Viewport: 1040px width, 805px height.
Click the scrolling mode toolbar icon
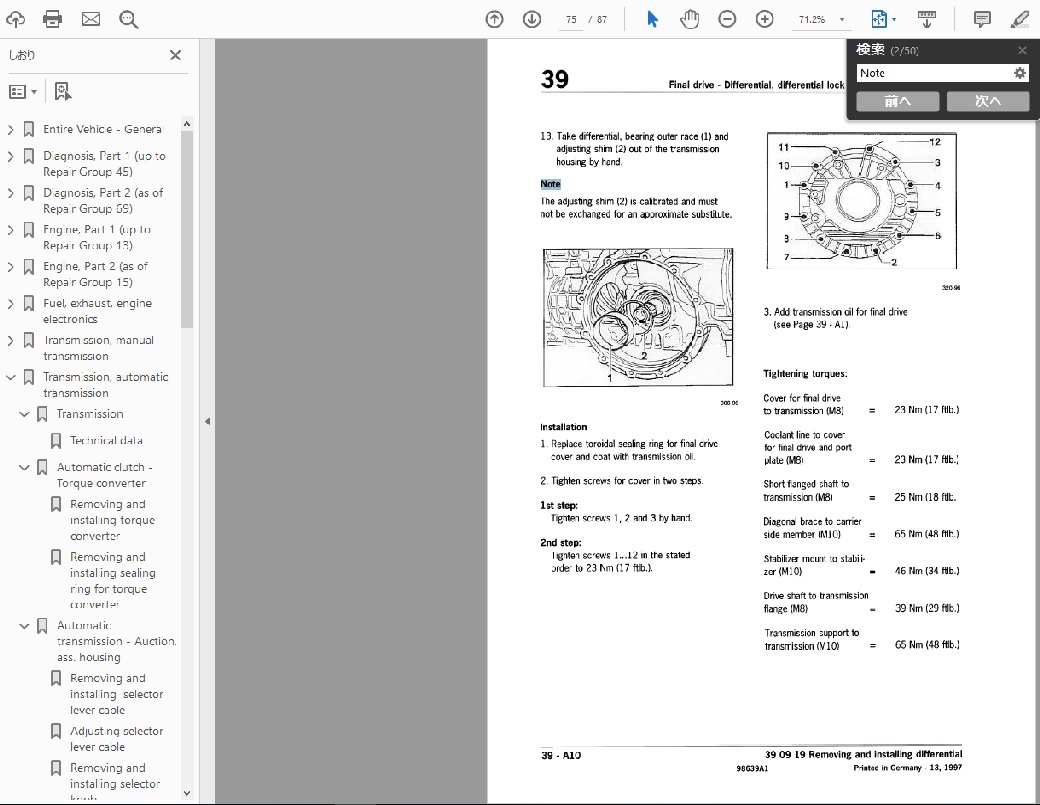point(927,19)
